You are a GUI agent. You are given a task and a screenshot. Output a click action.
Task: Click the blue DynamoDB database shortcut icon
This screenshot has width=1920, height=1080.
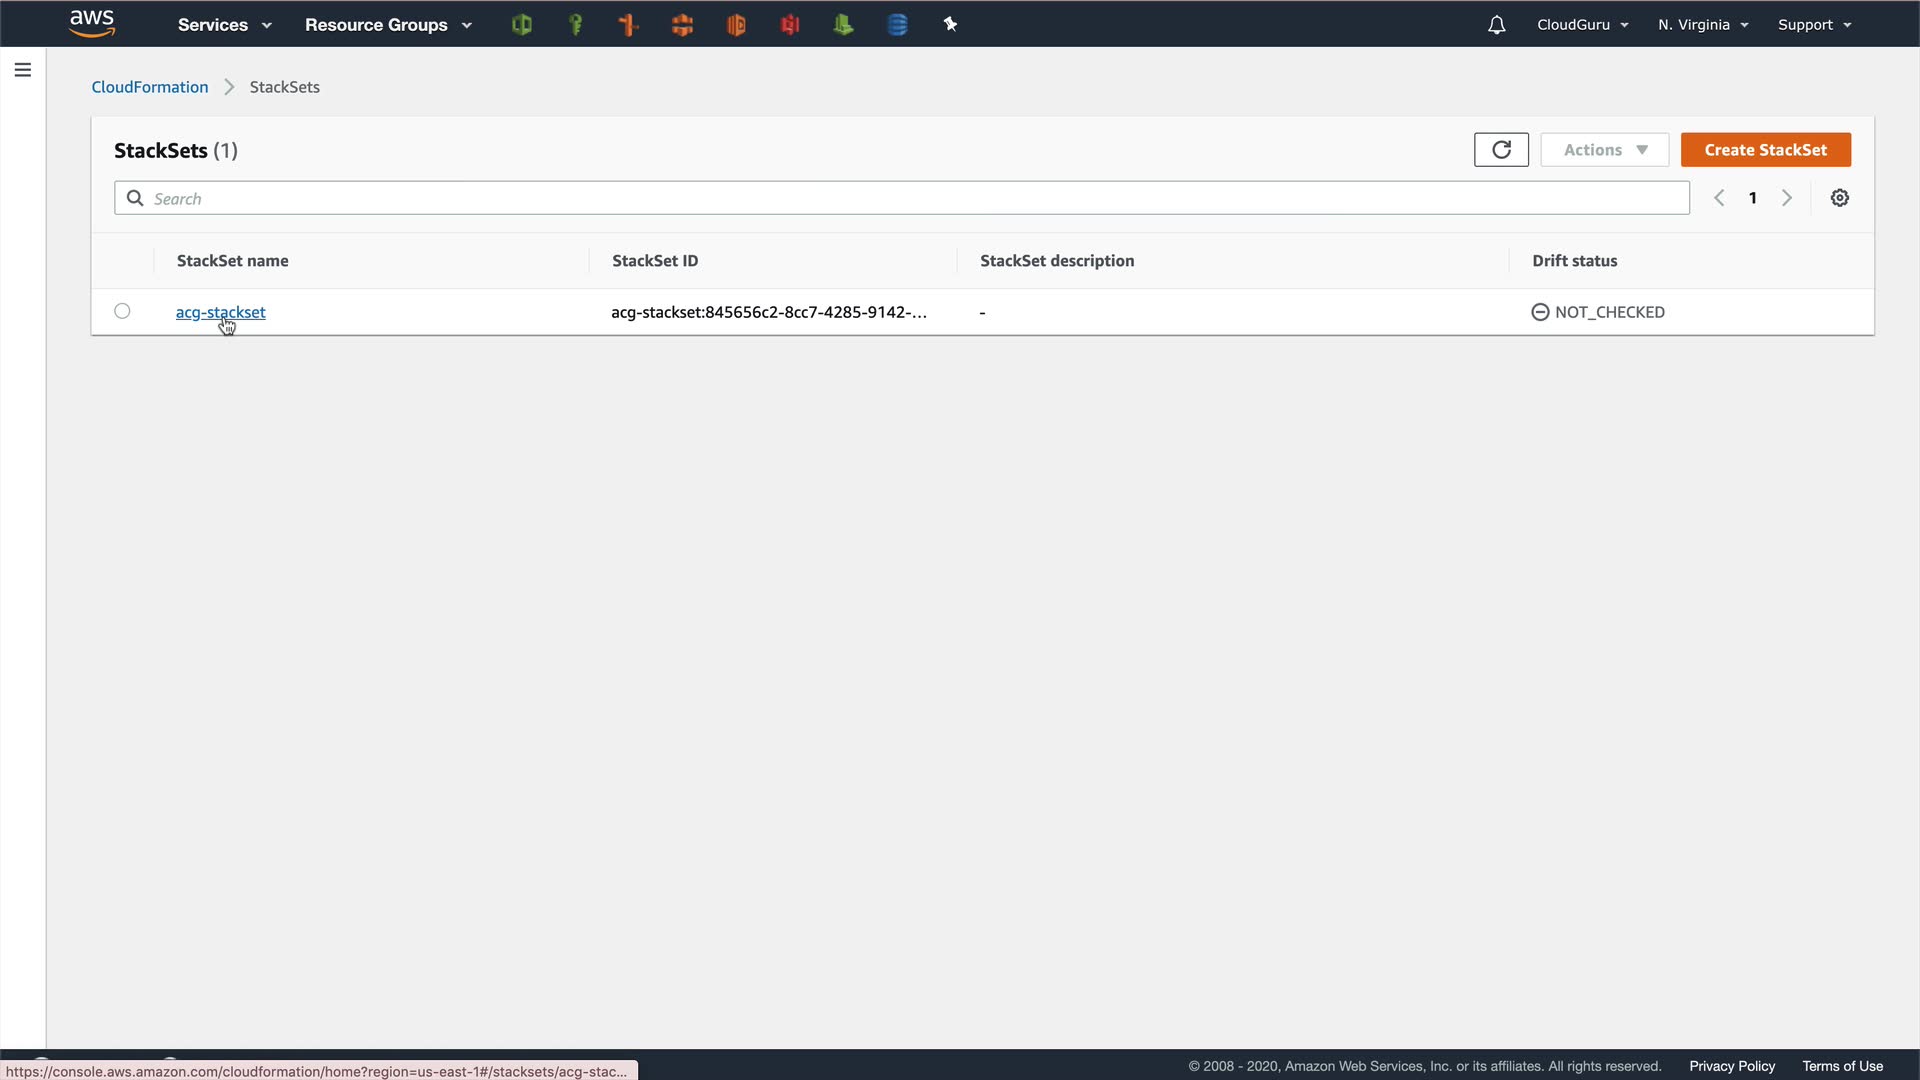pos(897,25)
